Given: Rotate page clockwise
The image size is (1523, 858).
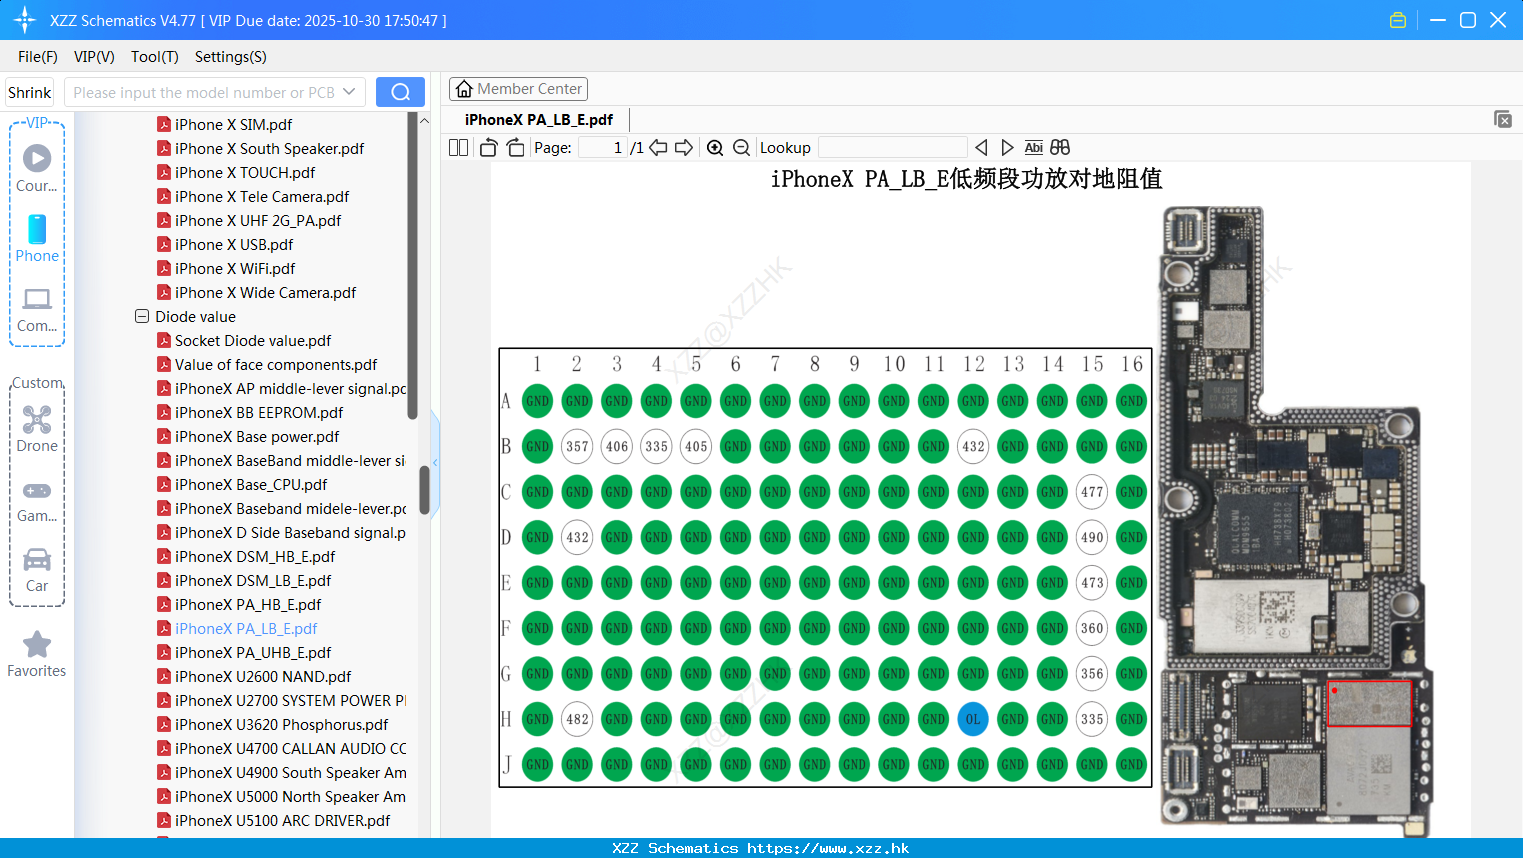Looking at the screenshot, I should click(515, 147).
